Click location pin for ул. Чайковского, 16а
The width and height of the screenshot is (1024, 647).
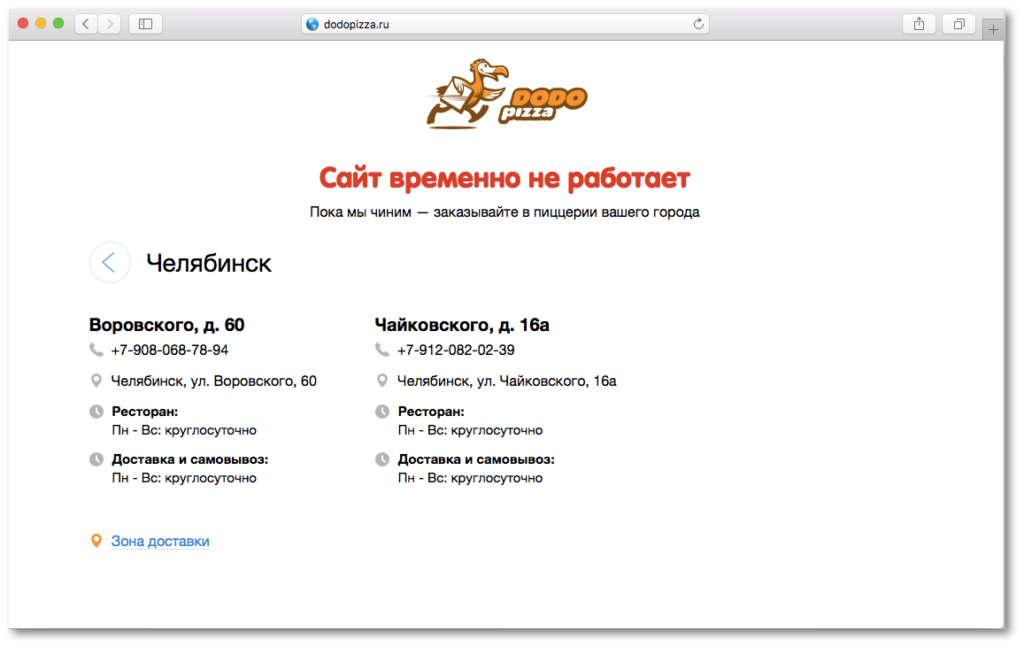382,381
